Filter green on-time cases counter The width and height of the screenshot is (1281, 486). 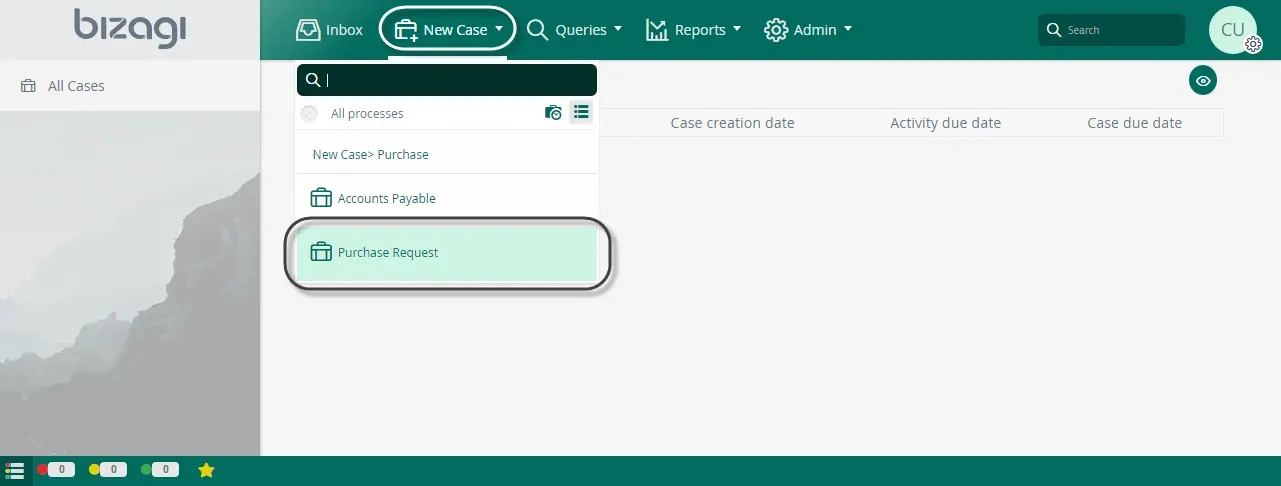coord(159,469)
